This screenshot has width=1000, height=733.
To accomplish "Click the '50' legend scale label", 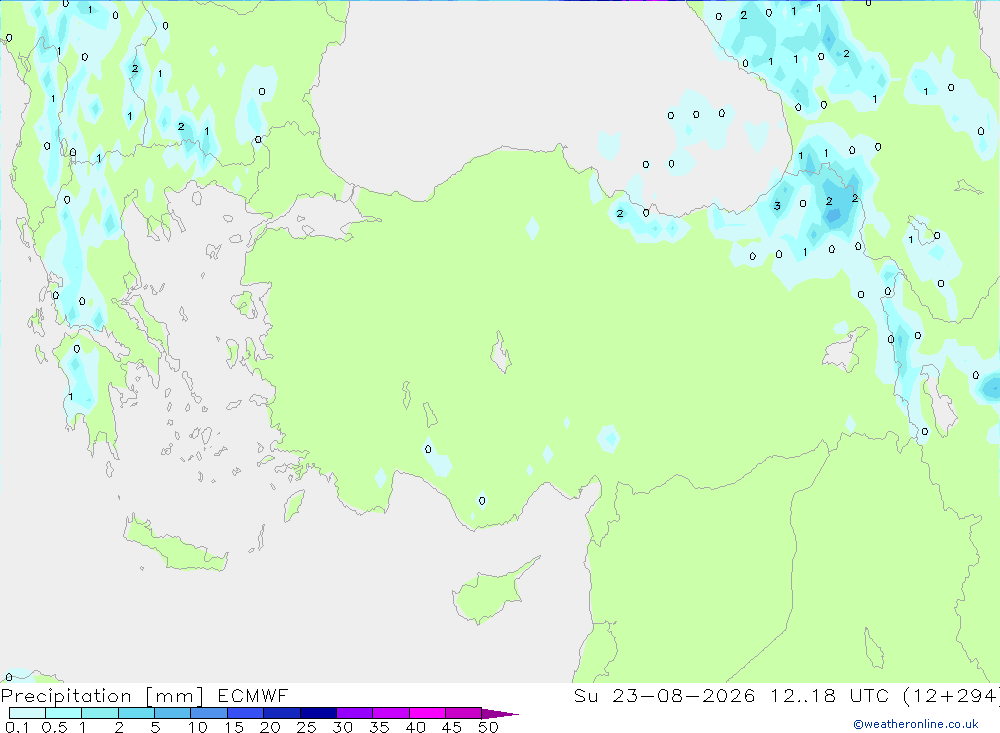I will click(x=488, y=727).
